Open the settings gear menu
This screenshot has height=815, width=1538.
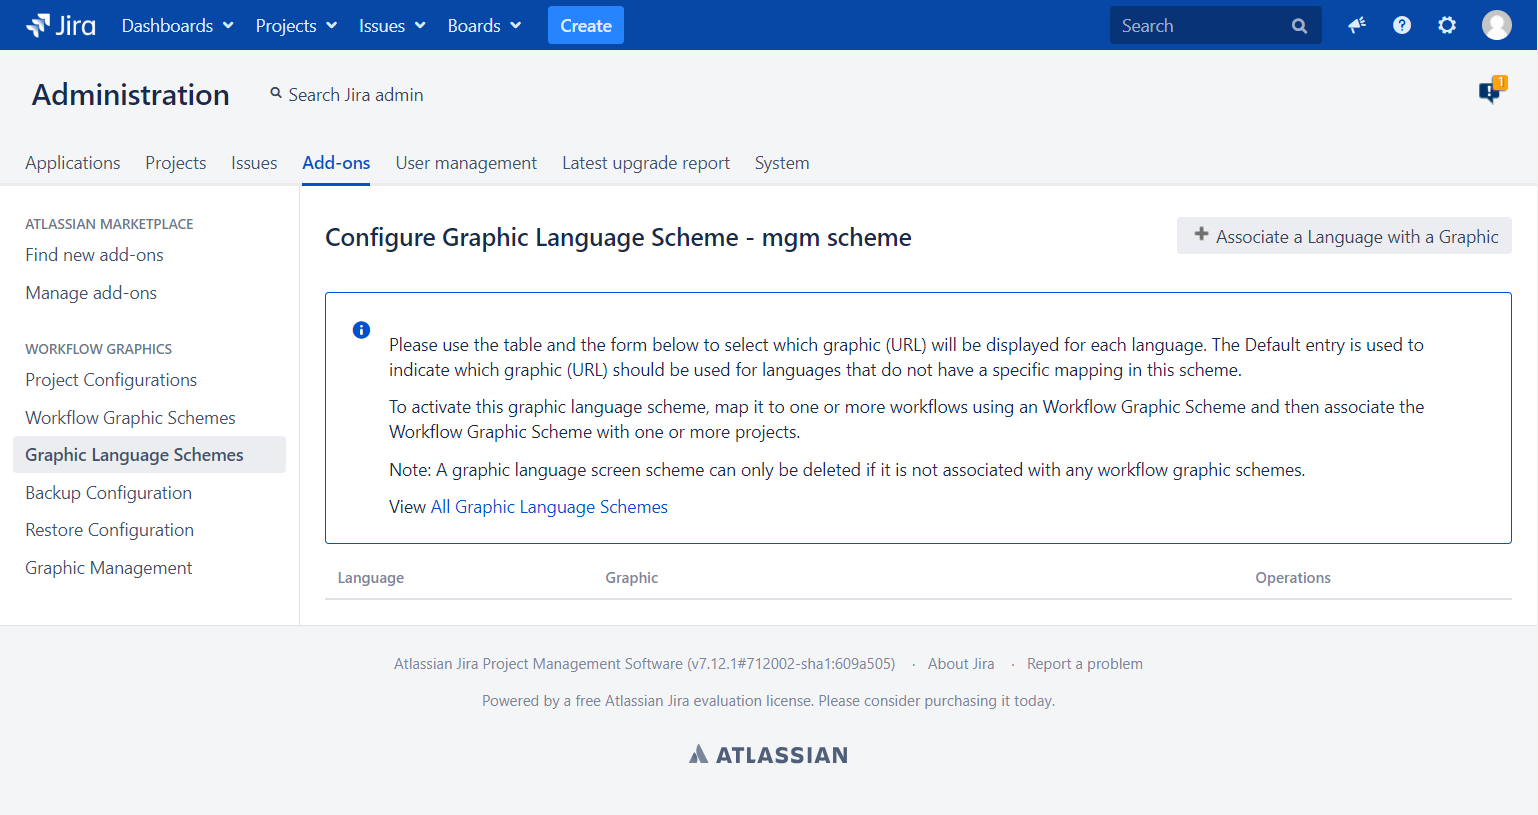[1446, 25]
